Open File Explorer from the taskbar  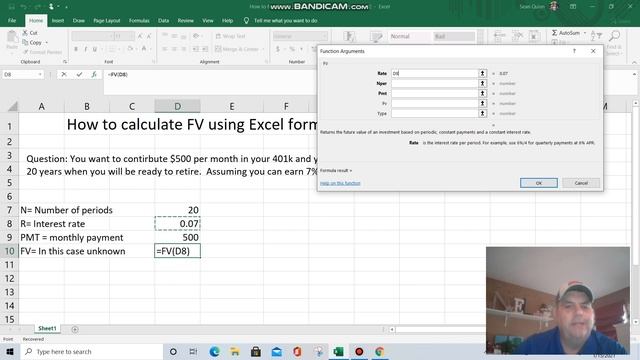(x=235, y=351)
